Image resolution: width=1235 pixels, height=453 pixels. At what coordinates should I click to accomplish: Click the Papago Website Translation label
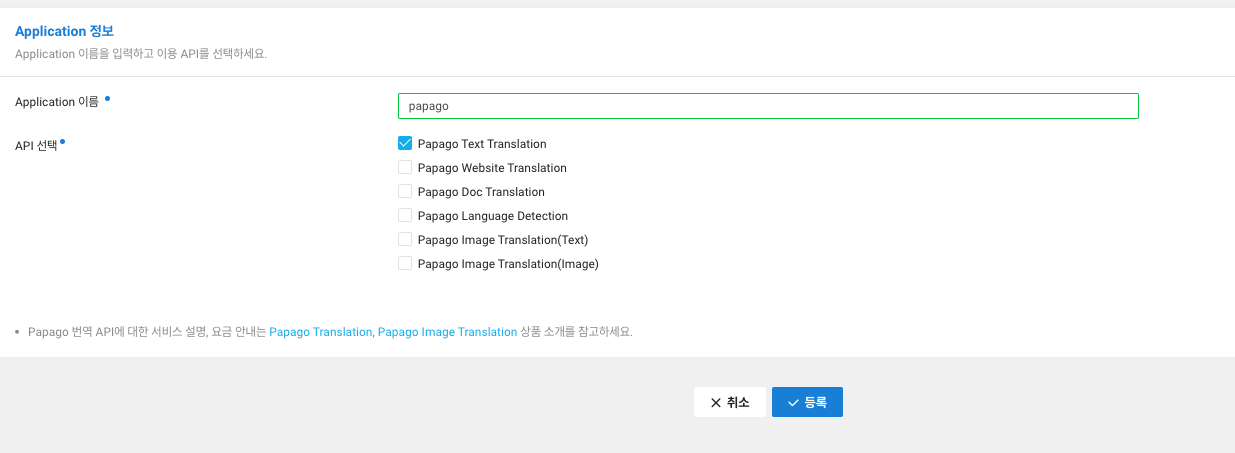point(492,168)
